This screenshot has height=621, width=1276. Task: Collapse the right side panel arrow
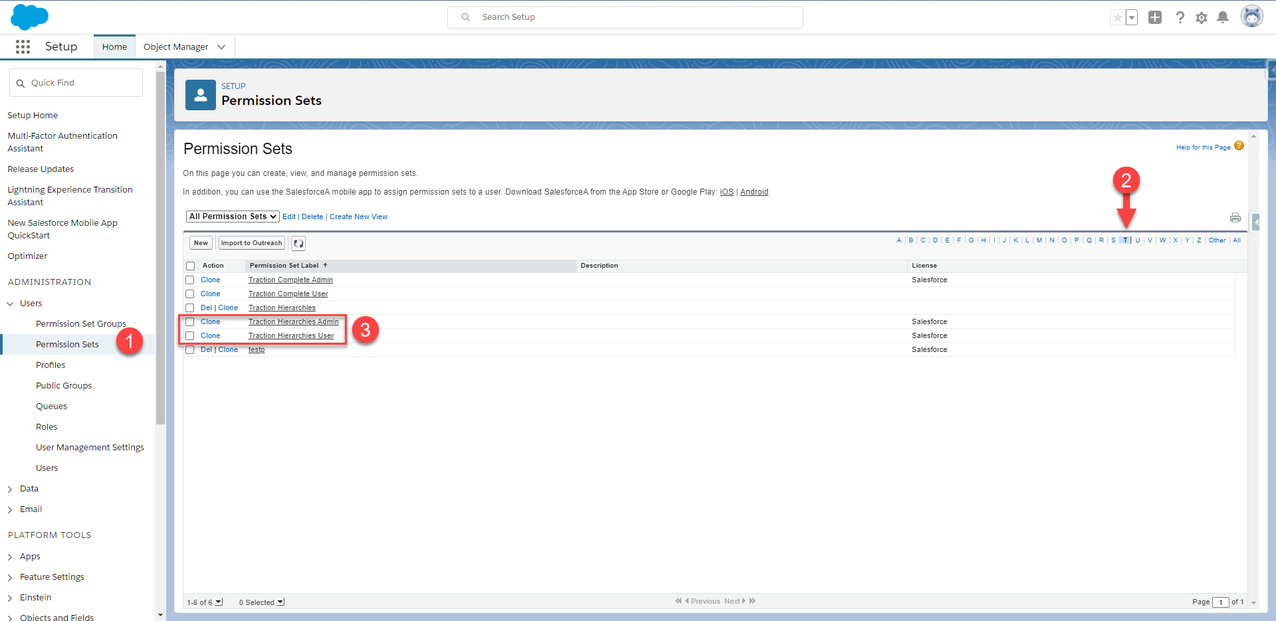[1256, 222]
